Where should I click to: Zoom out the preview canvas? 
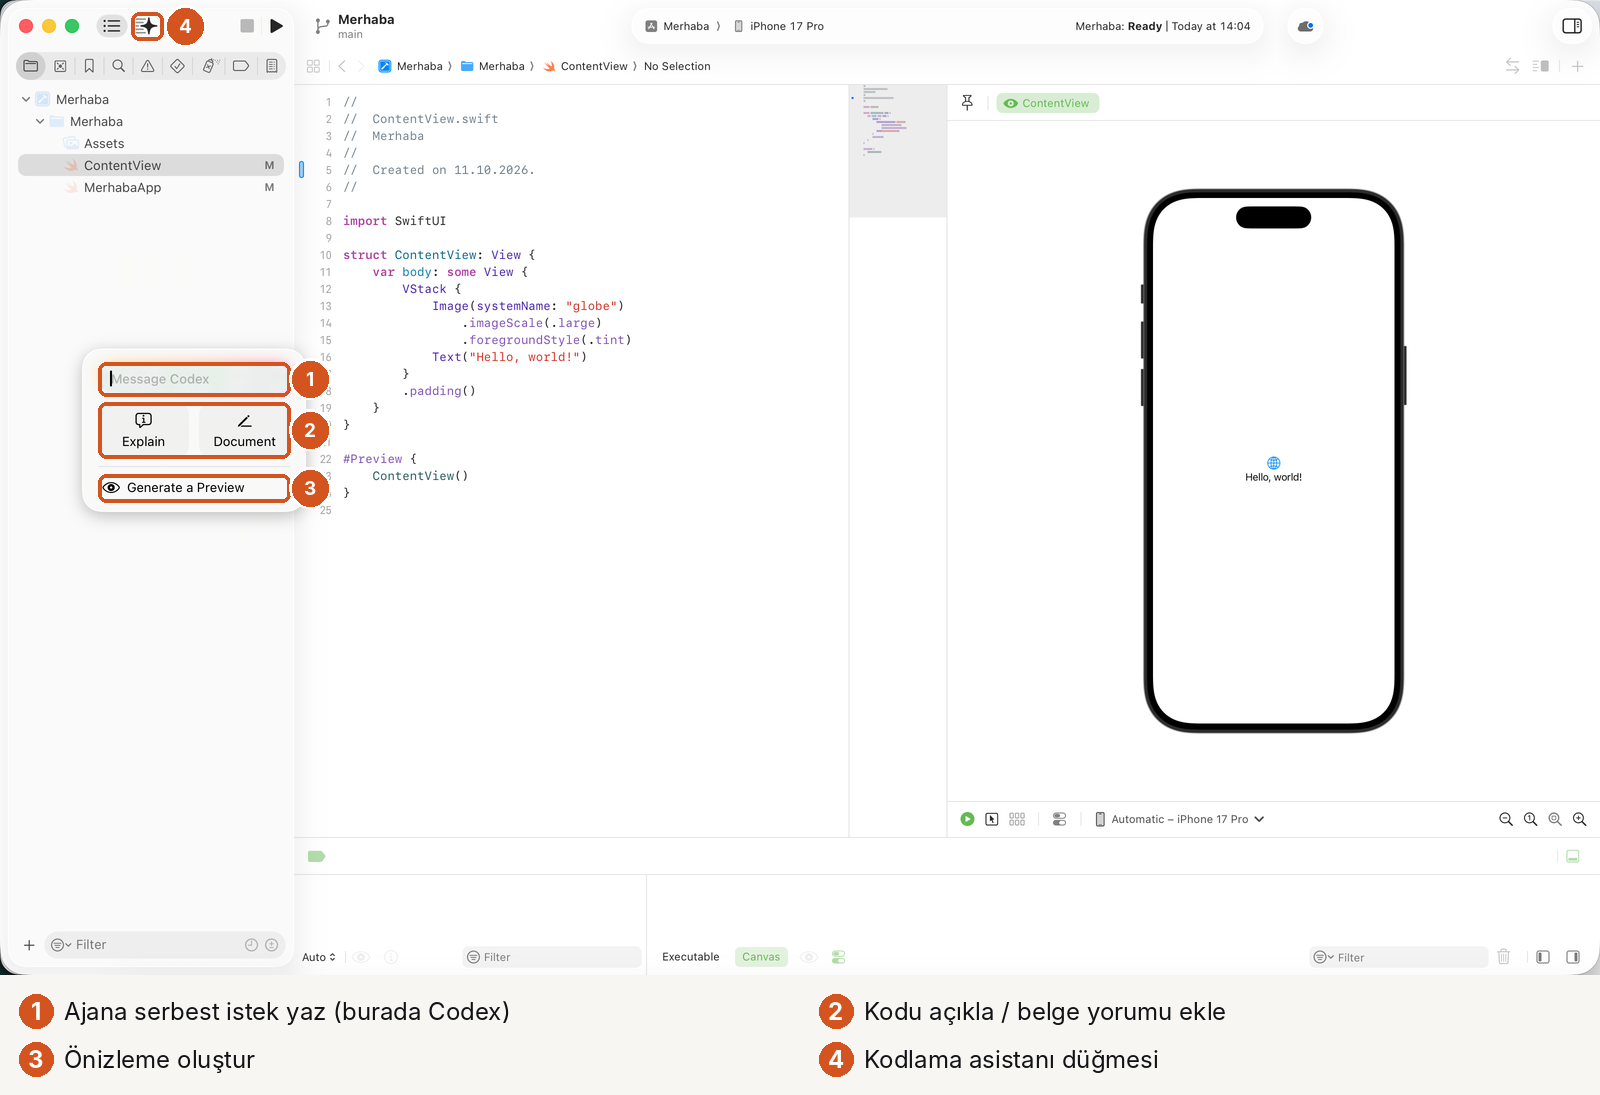click(1506, 819)
